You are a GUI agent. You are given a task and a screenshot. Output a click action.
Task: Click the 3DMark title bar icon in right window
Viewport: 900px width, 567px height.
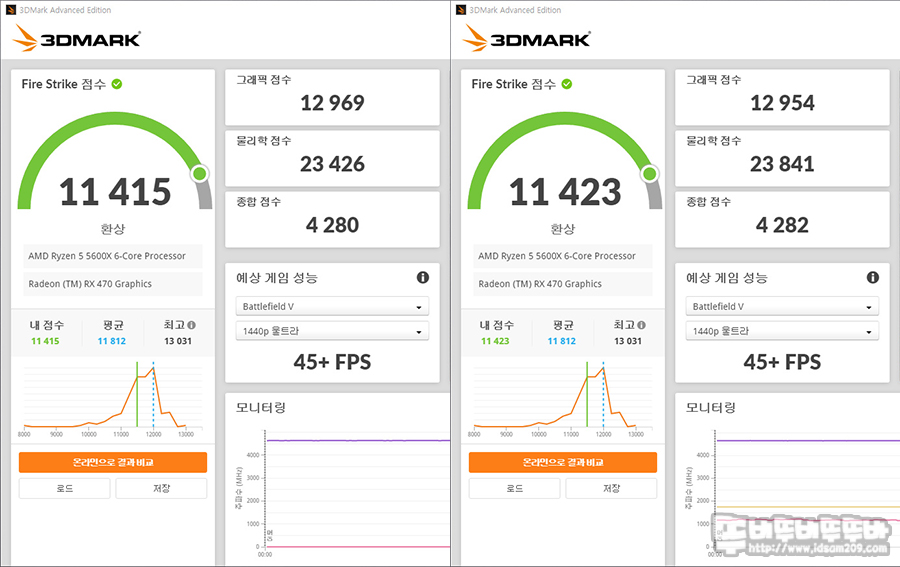click(x=460, y=10)
